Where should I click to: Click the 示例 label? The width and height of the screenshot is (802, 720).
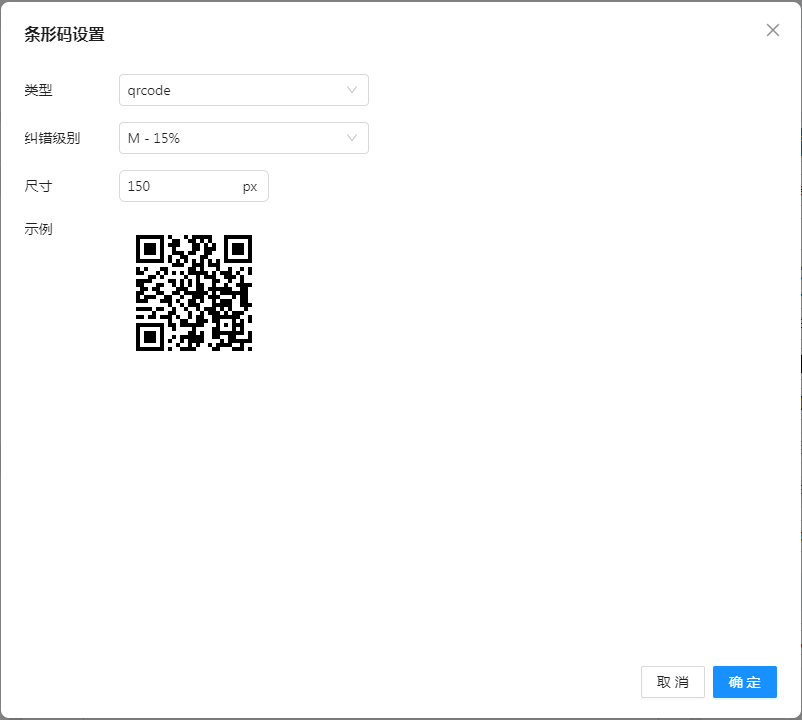click(38, 229)
